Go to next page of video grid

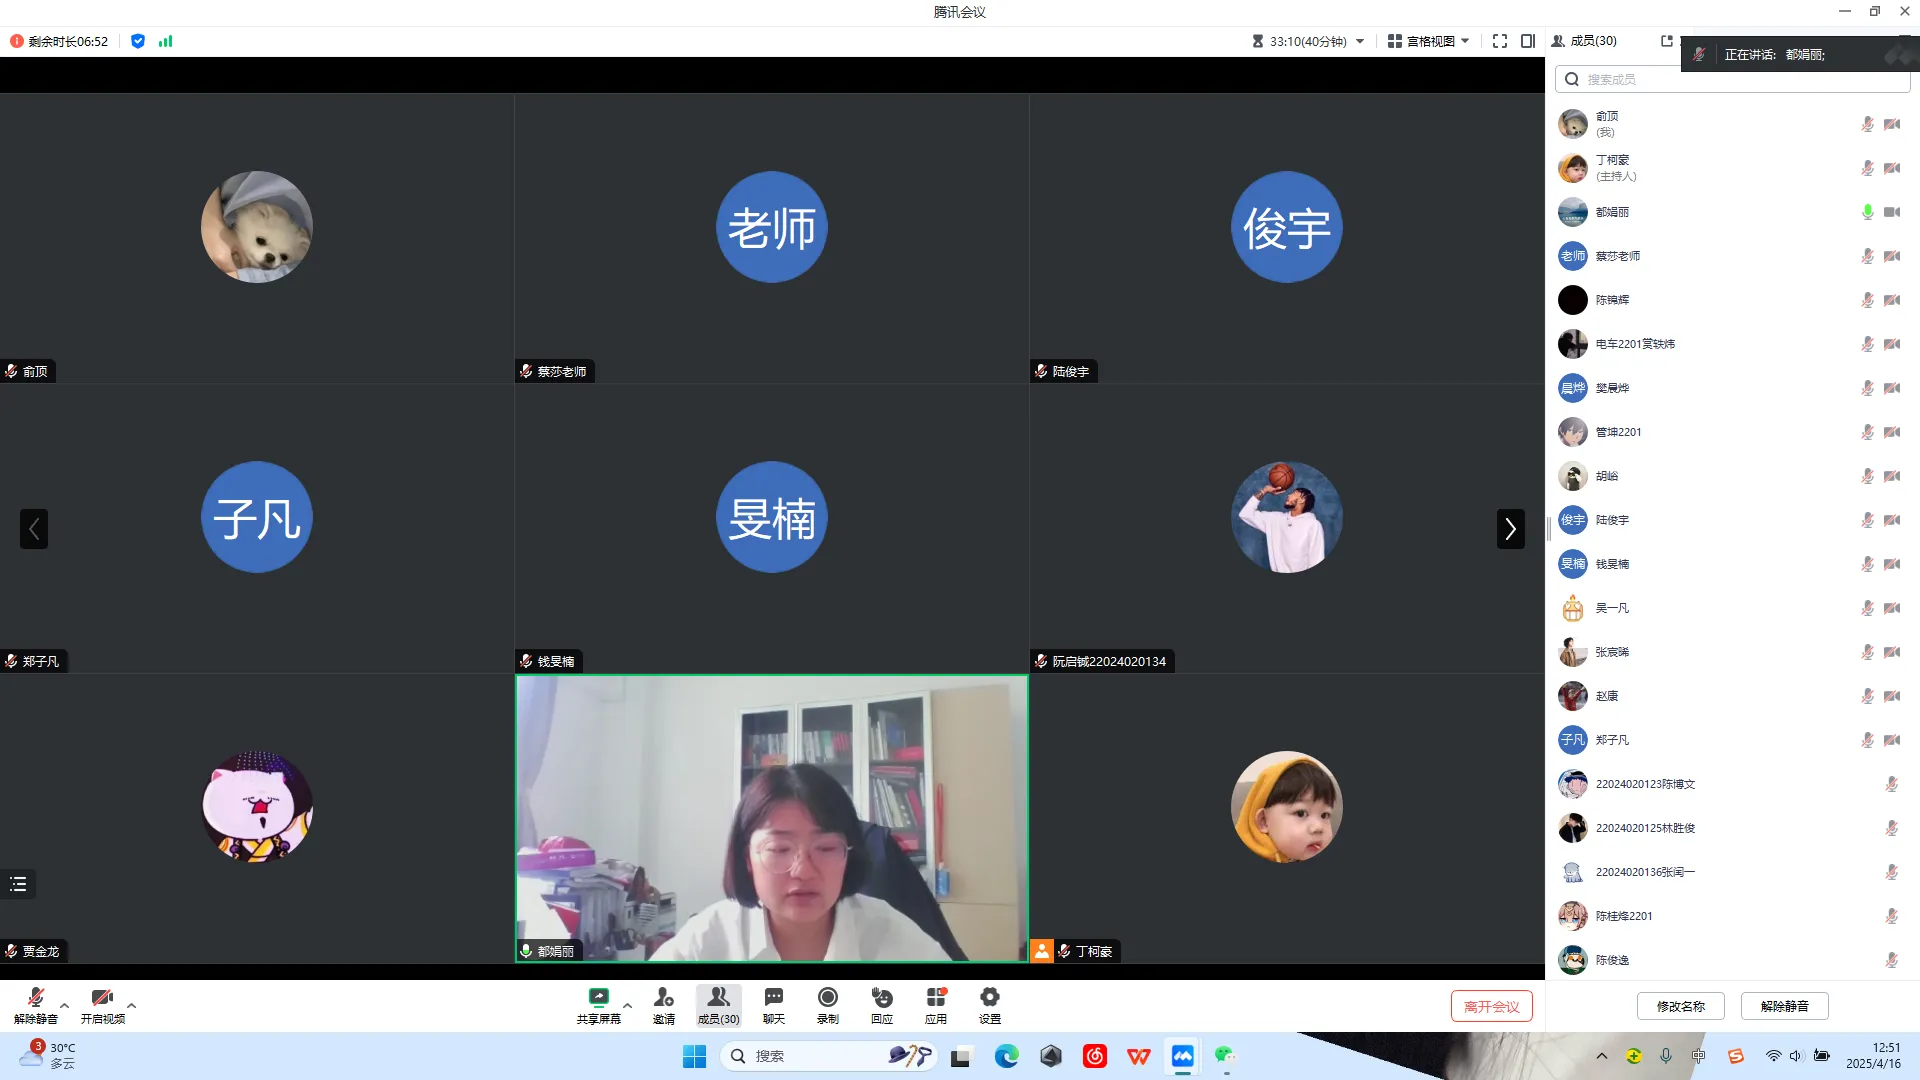click(1510, 529)
